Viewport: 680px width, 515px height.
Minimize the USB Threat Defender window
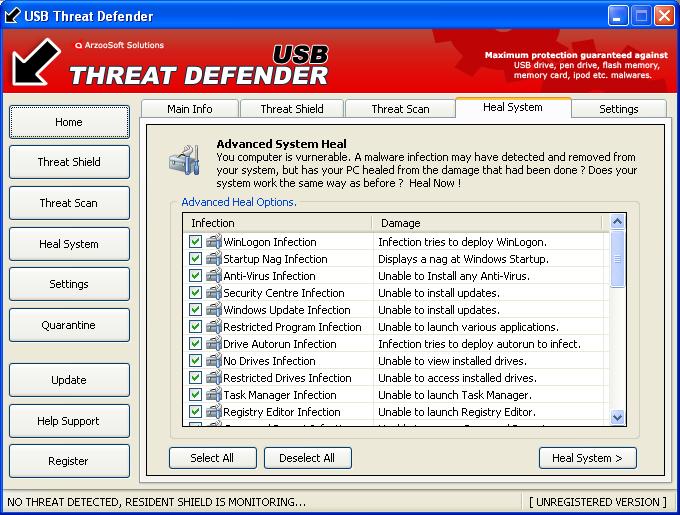(618, 16)
